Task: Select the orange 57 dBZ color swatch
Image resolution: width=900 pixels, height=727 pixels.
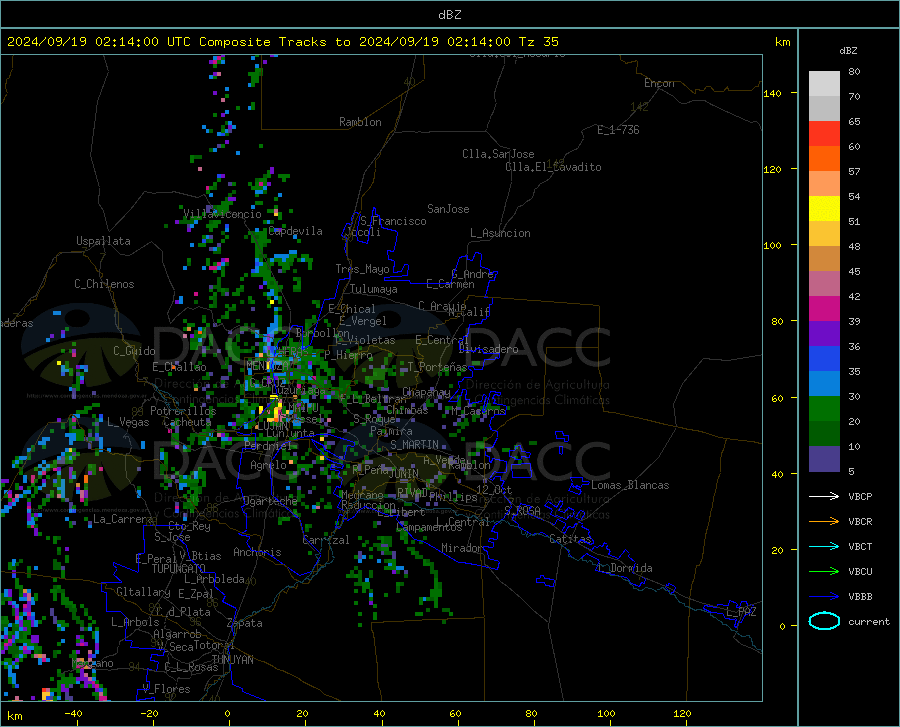Action: point(824,158)
